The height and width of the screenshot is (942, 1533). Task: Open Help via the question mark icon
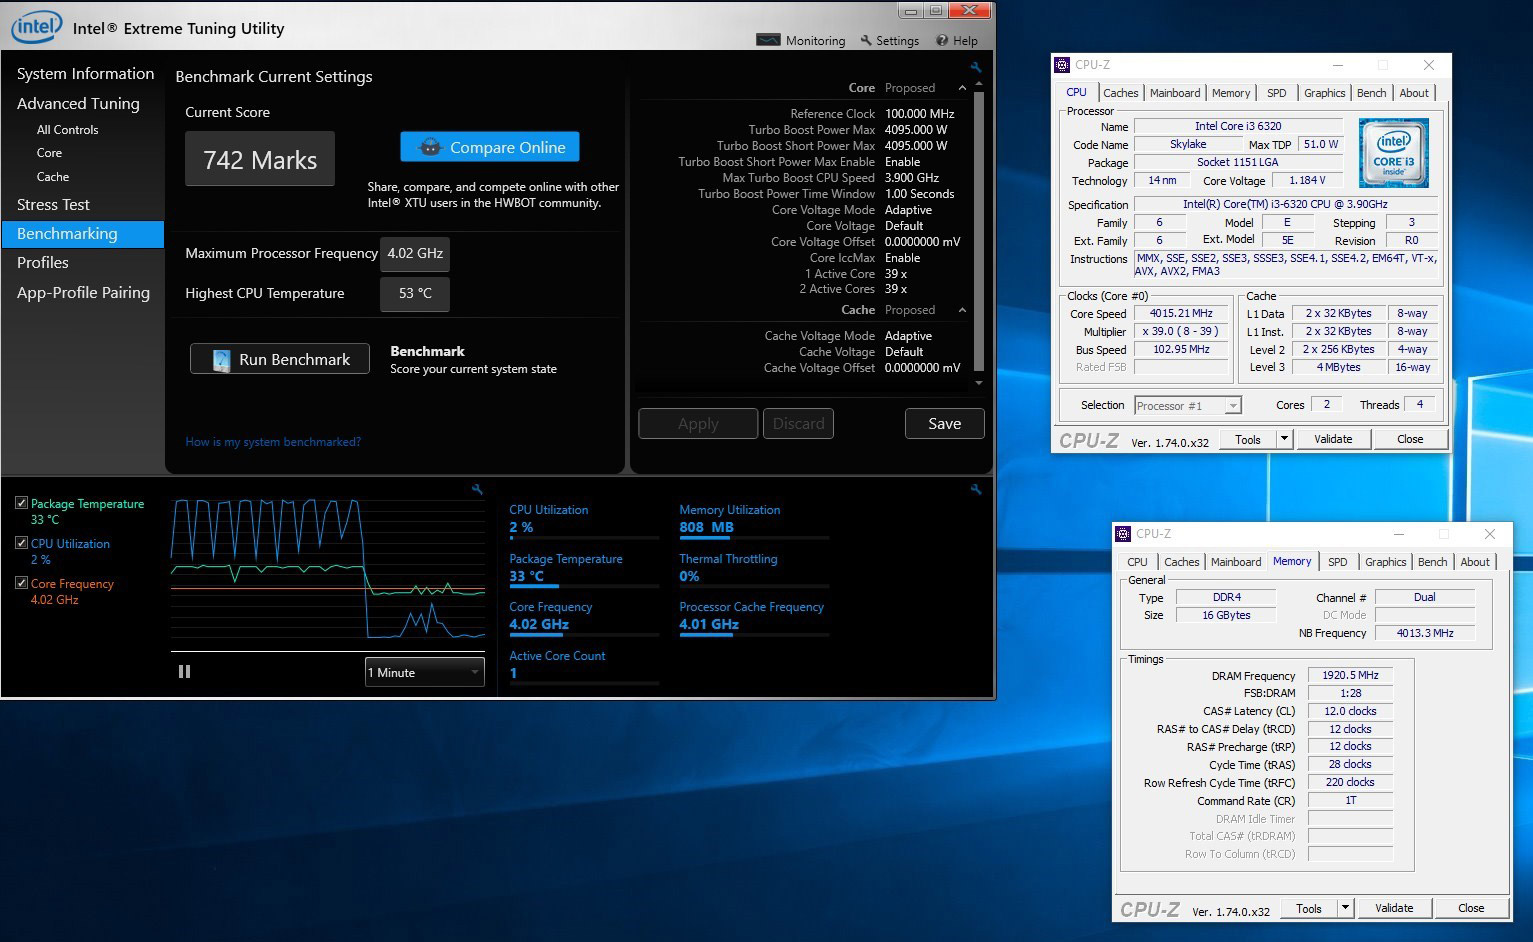click(x=942, y=40)
